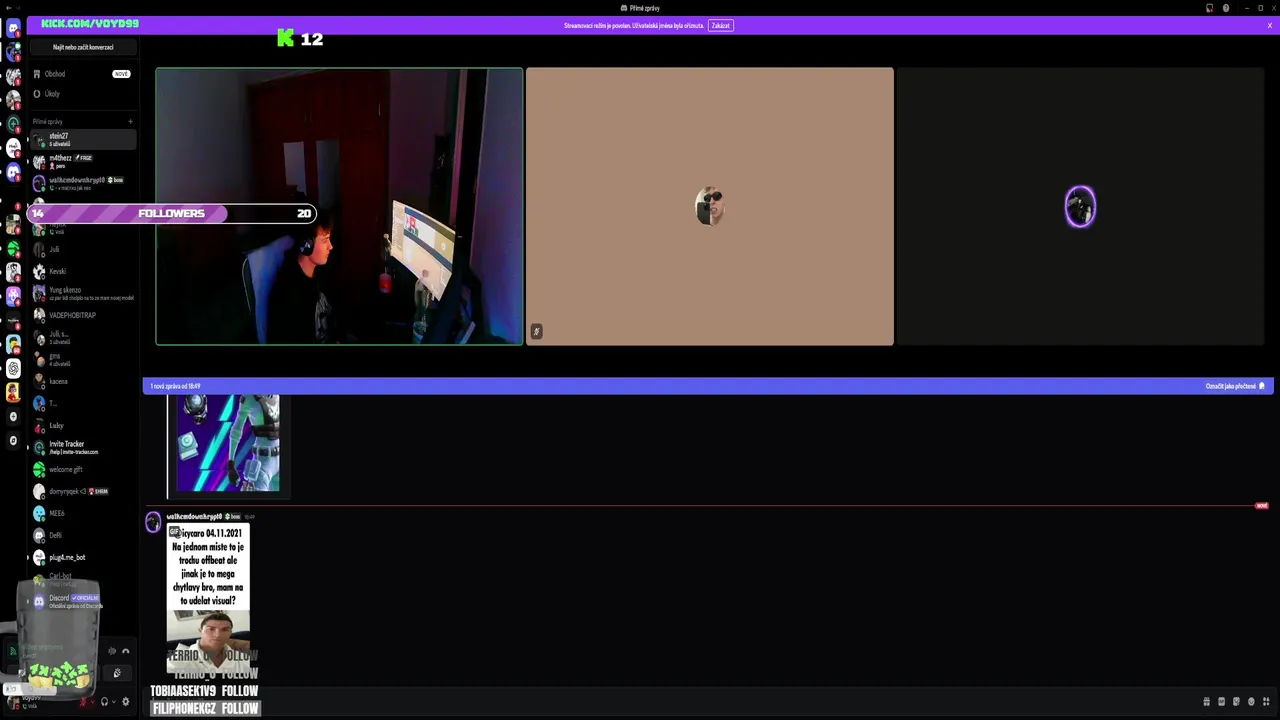This screenshot has width=1280, height=720.
Task: Open the plug4.me_bot conversation
Action: (x=84, y=557)
